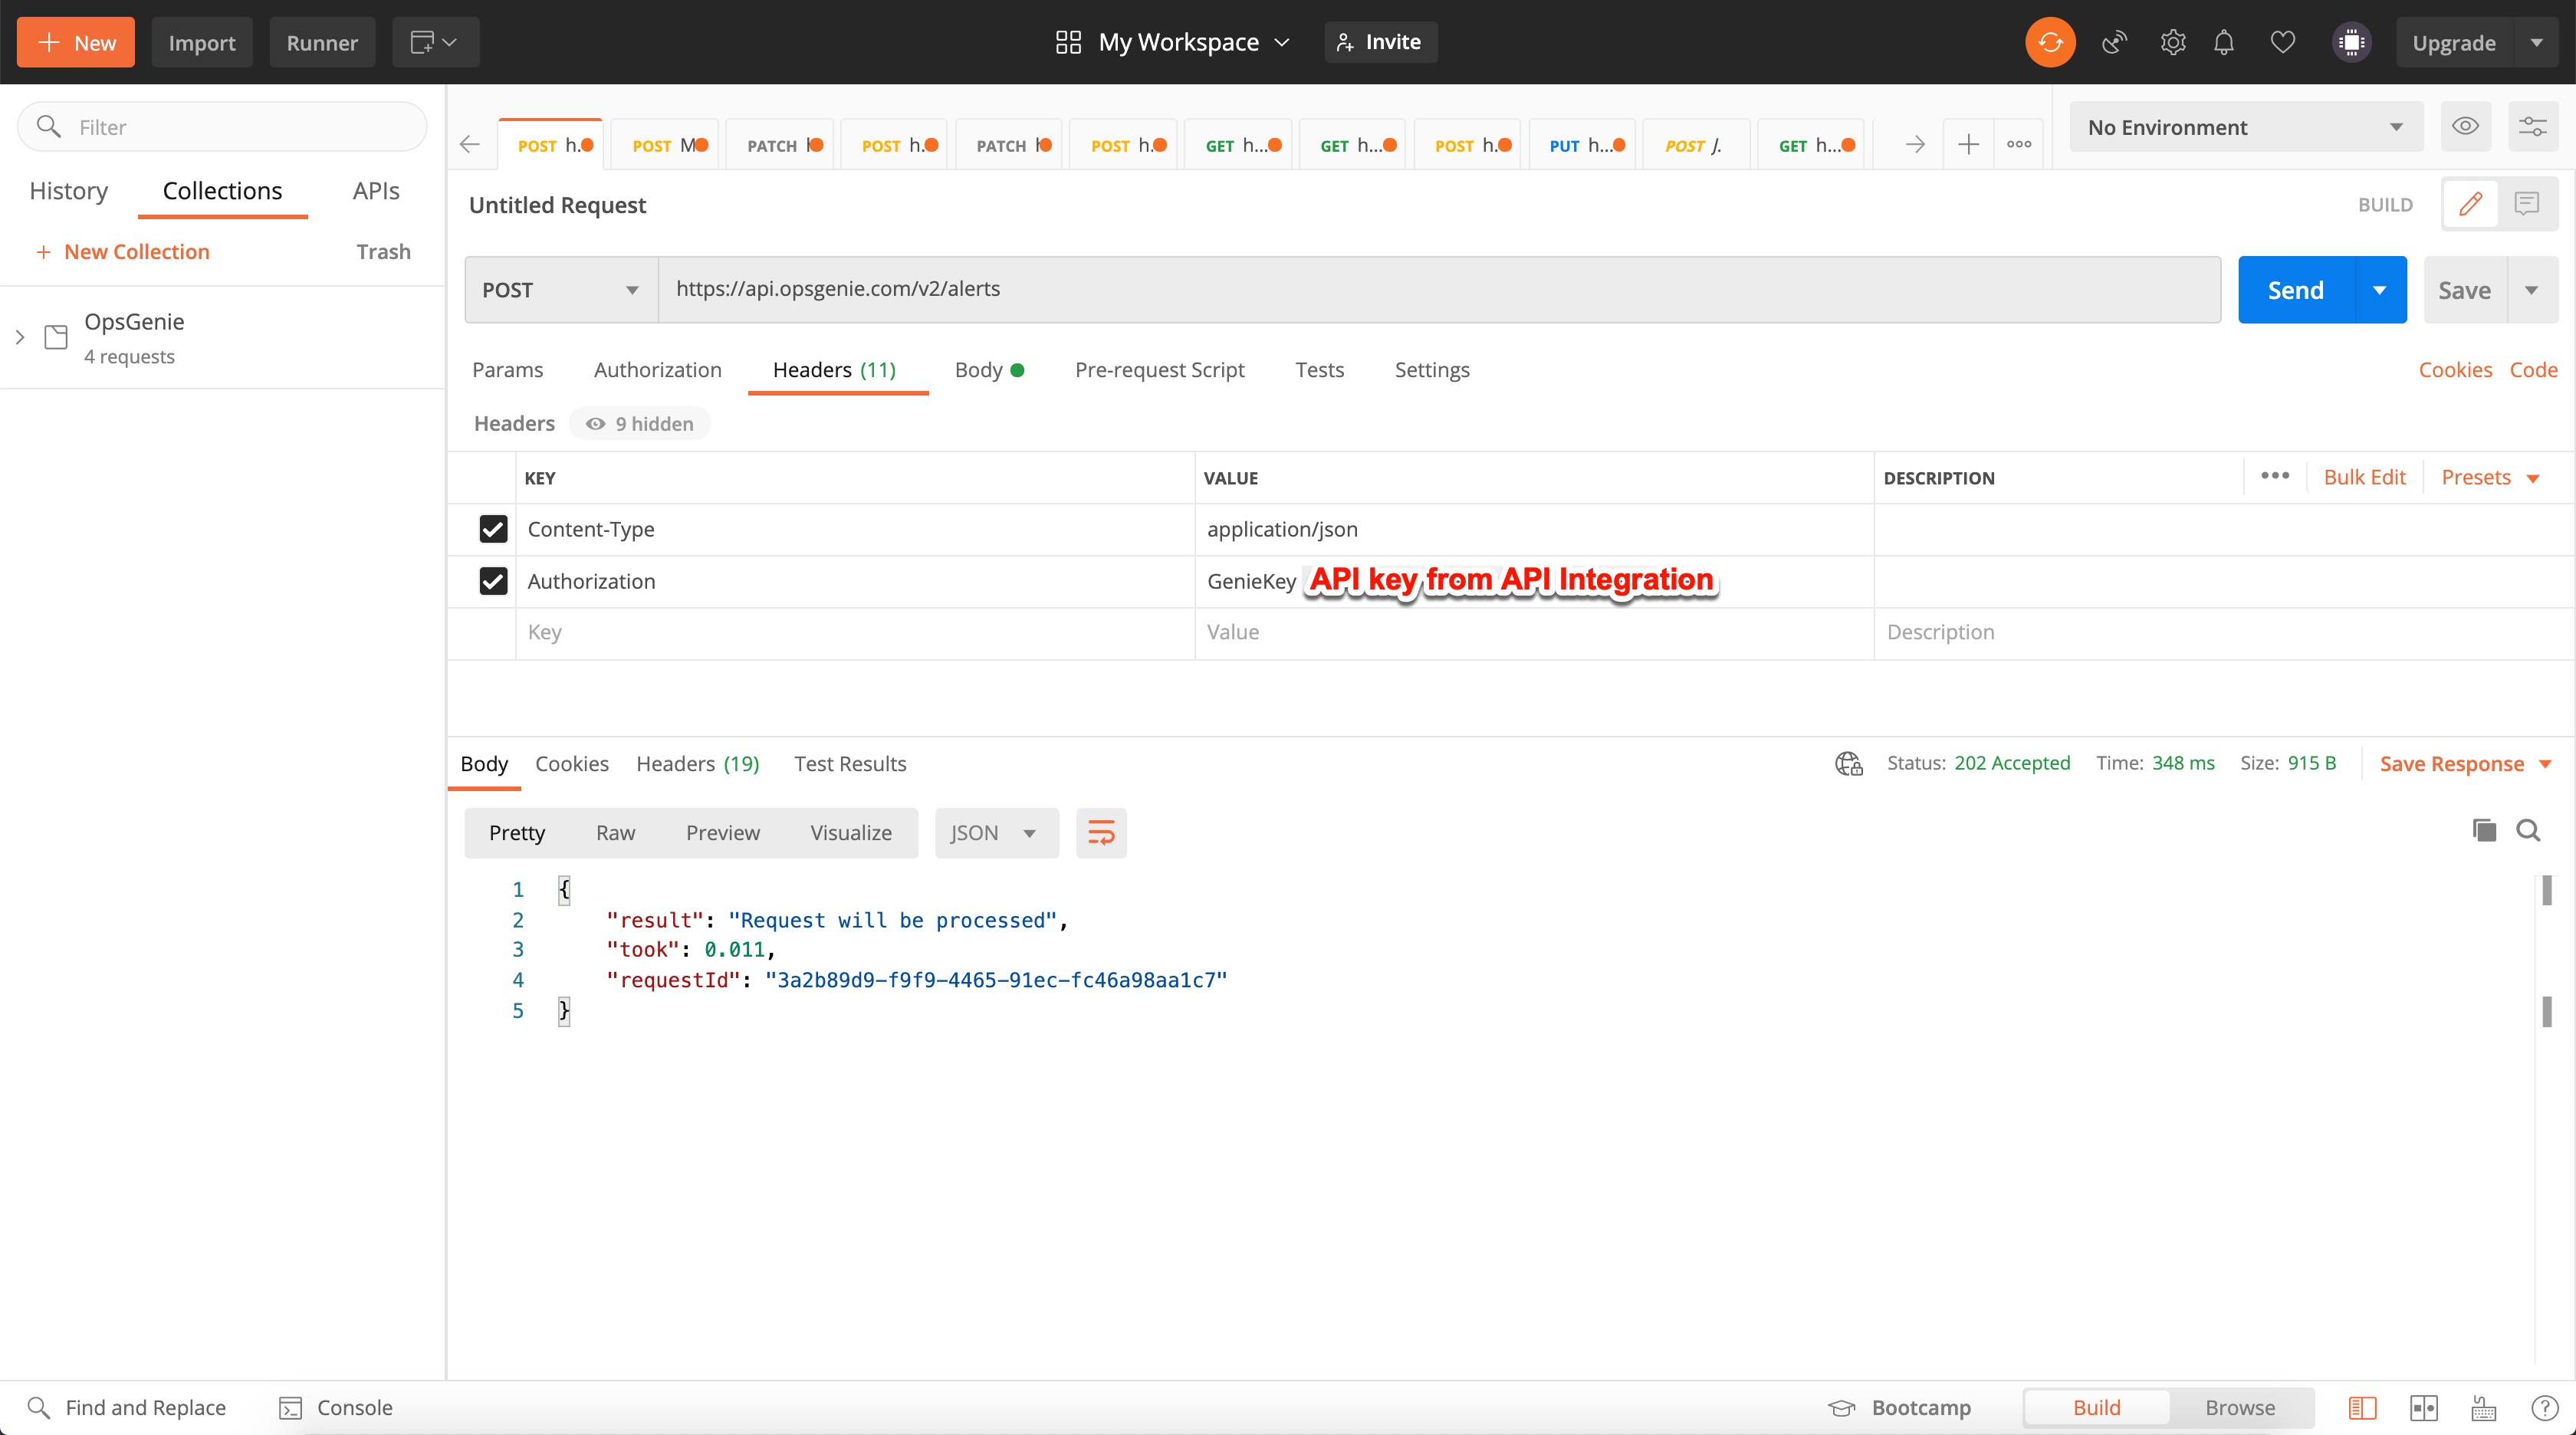This screenshot has height=1435, width=2576.
Task: Open the Capture requests satellite icon
Action: click(x=2114, y=42)
